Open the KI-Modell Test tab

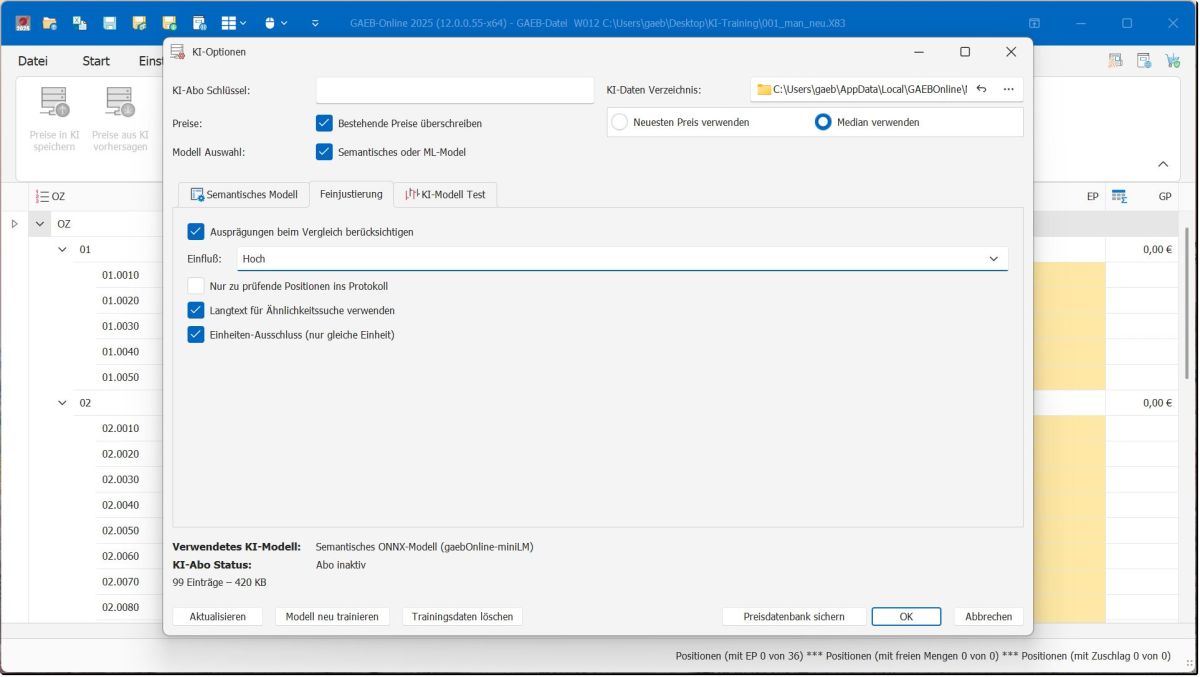445,195
